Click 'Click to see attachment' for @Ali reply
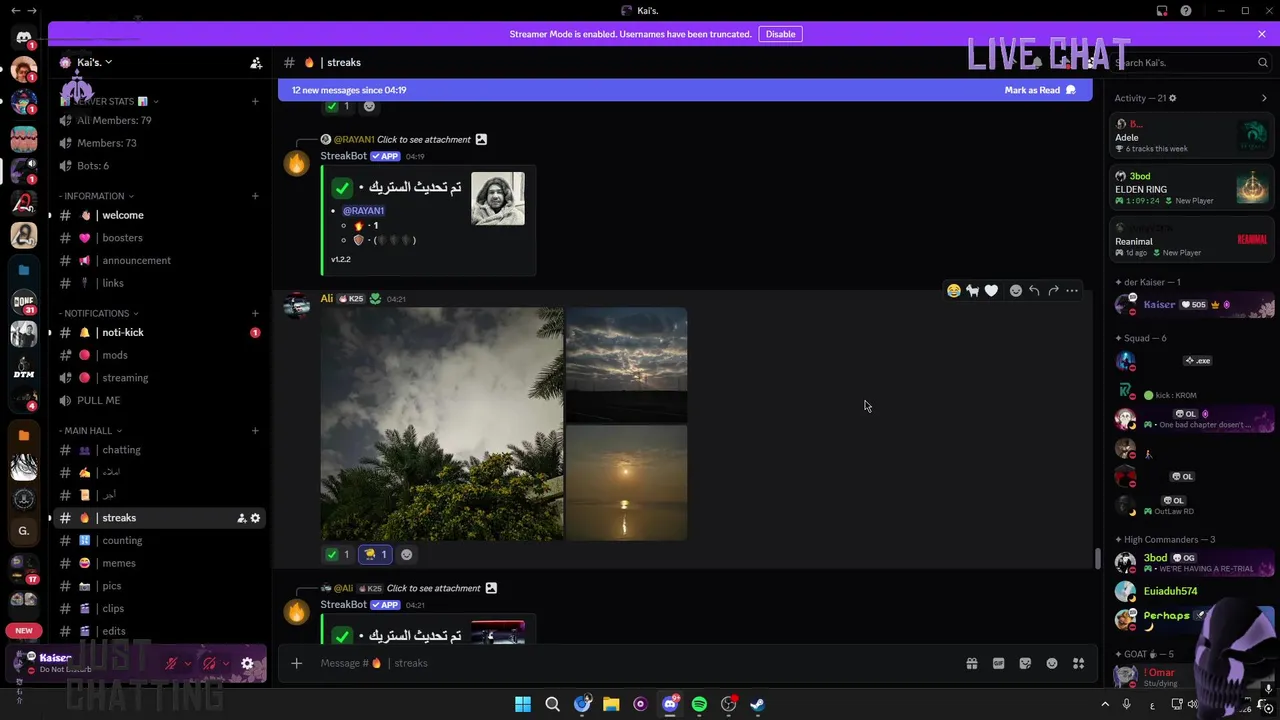The width and height of the screenshot is (1280, 720). (433, 588)
